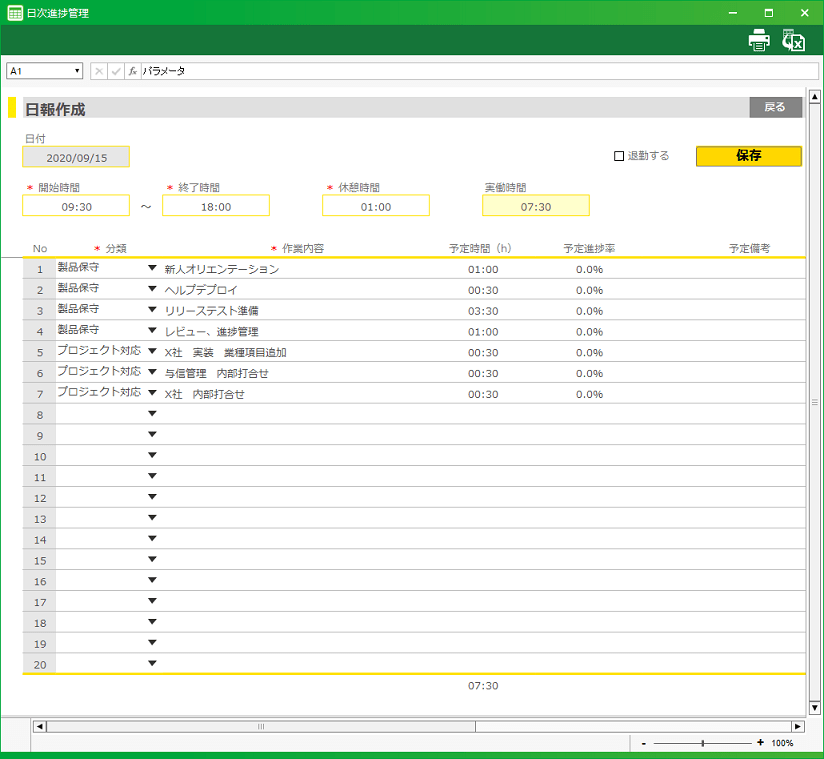Click the zoom slider handle

pyautogui.click(x=703, y=743)
